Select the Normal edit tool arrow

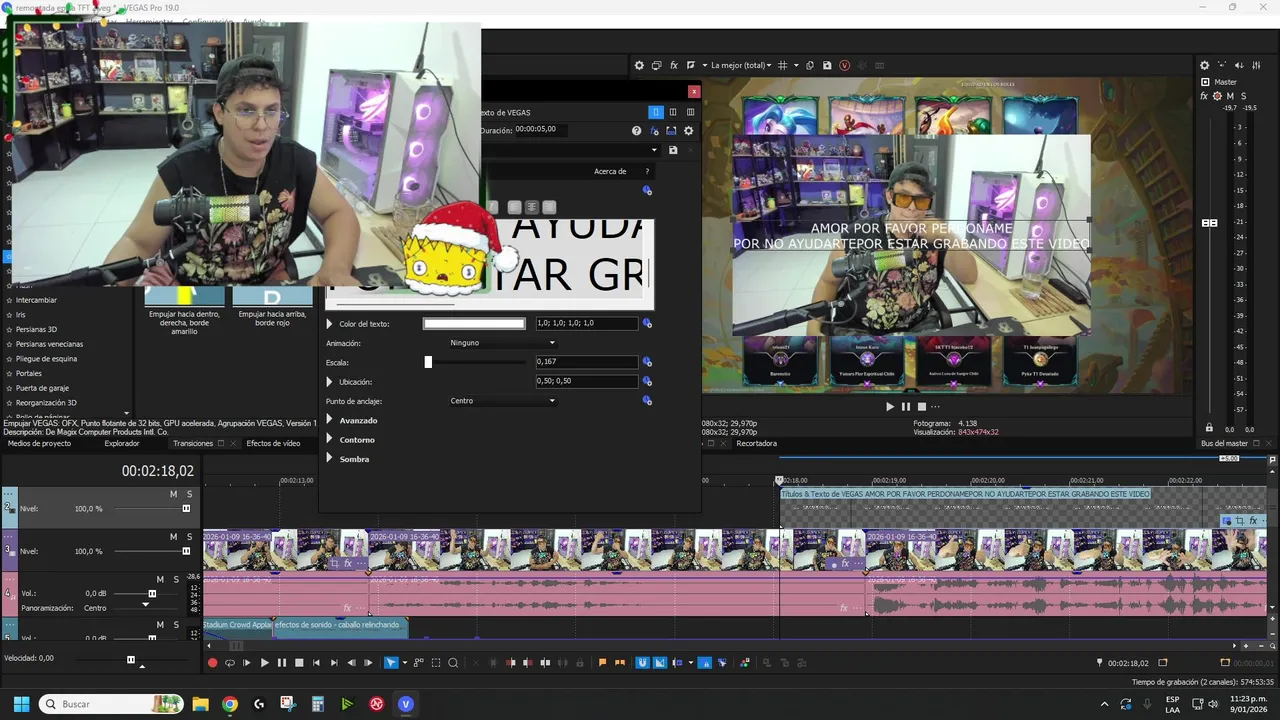[x=390, y=663]
